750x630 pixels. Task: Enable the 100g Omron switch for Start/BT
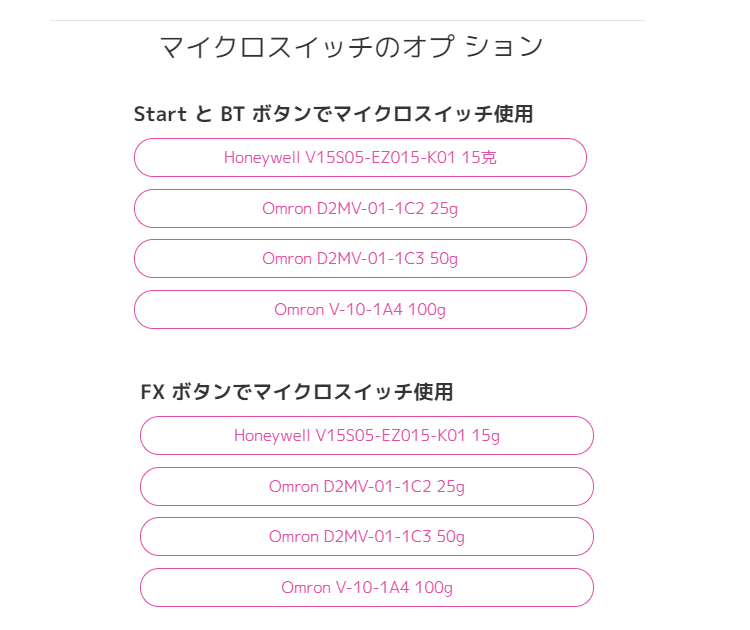tap(360, 310)
